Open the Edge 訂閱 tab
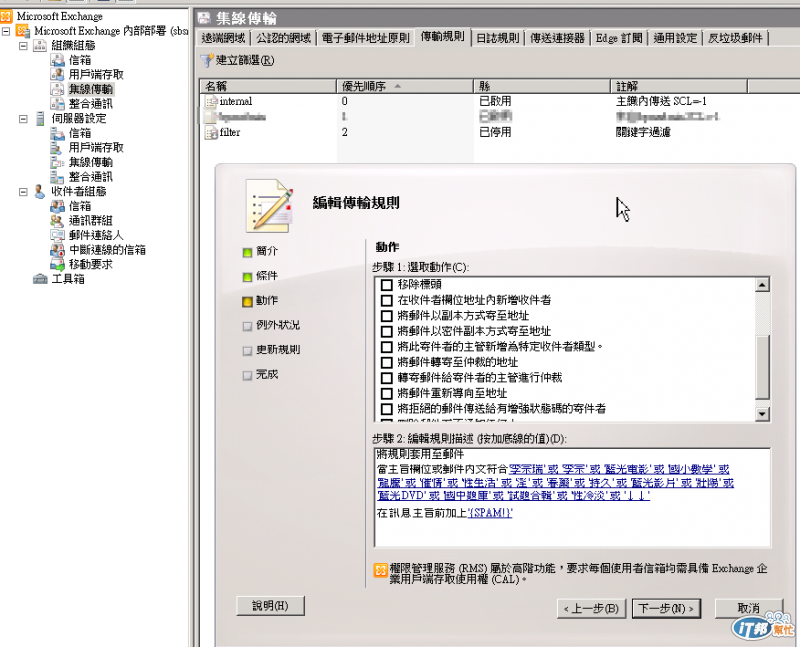Viewport: 800px width, 647px height. coord(619,38)
